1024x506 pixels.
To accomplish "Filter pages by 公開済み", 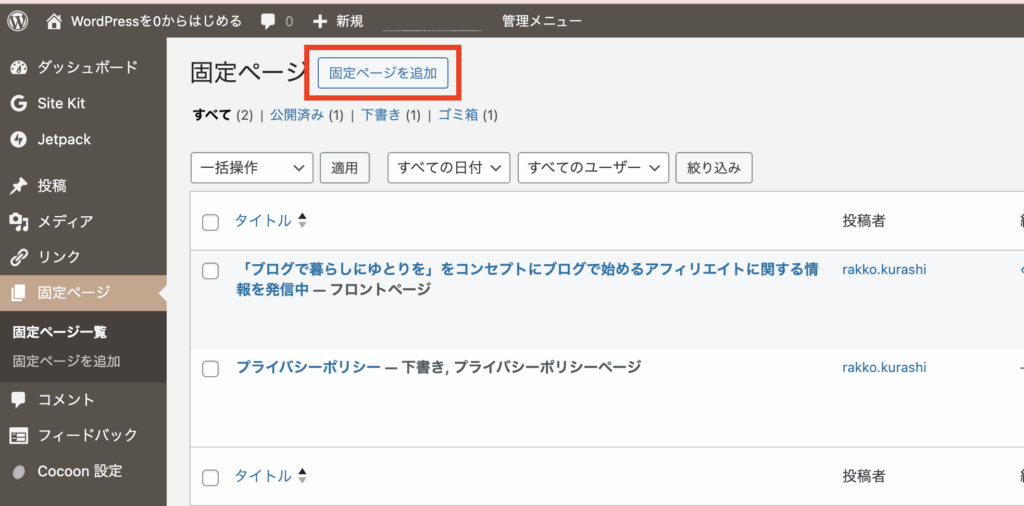I will coord(297,116).
